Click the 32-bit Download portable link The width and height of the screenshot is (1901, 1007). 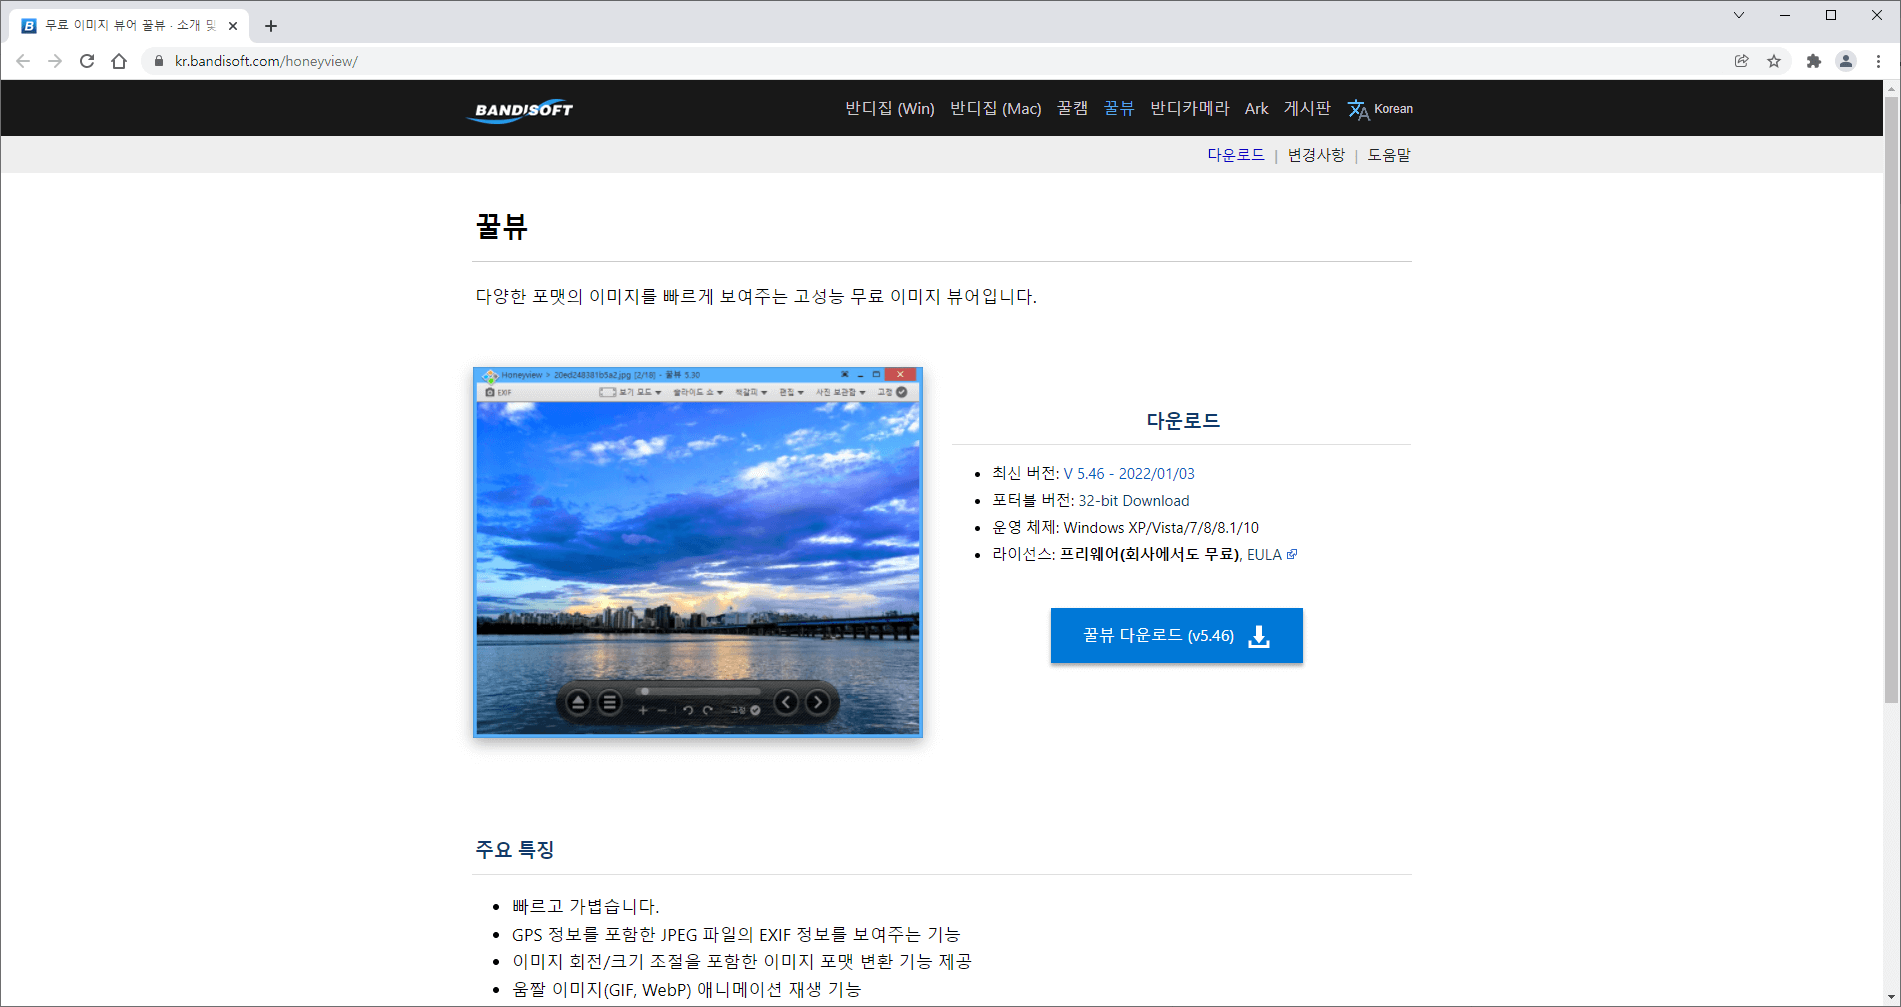click(x=1134, y=501)
